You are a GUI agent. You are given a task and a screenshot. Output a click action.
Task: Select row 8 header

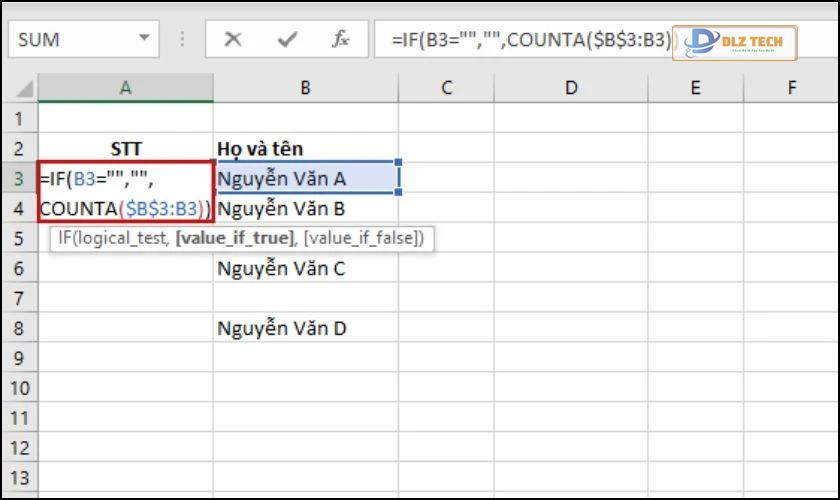coord(19,328)
